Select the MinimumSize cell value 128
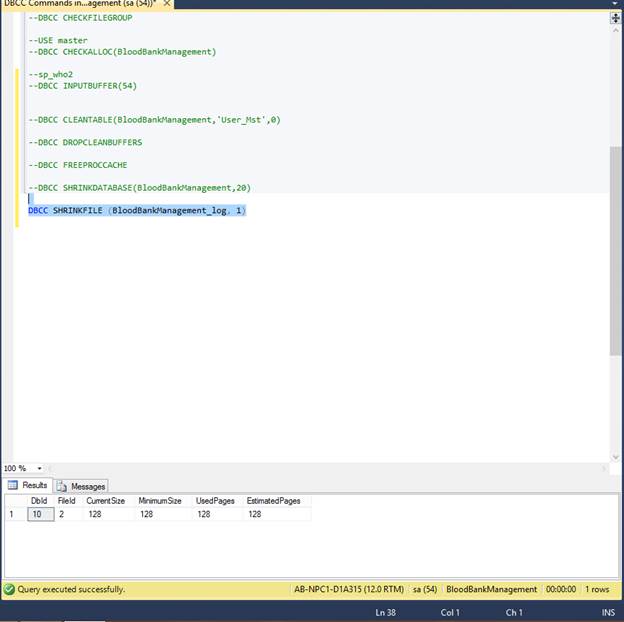 coord(164,514)
